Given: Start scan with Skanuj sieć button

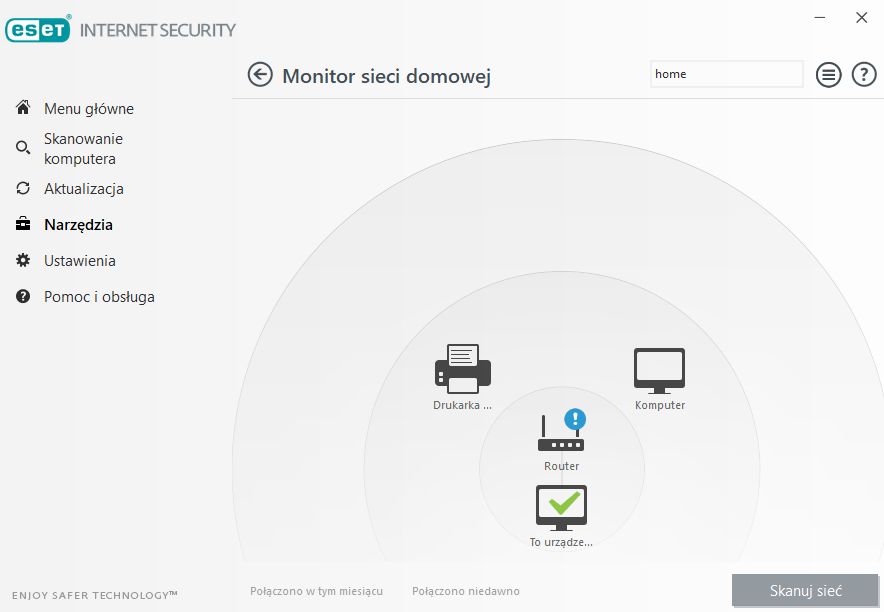Looking at the screenshot, I should point(805,591).
